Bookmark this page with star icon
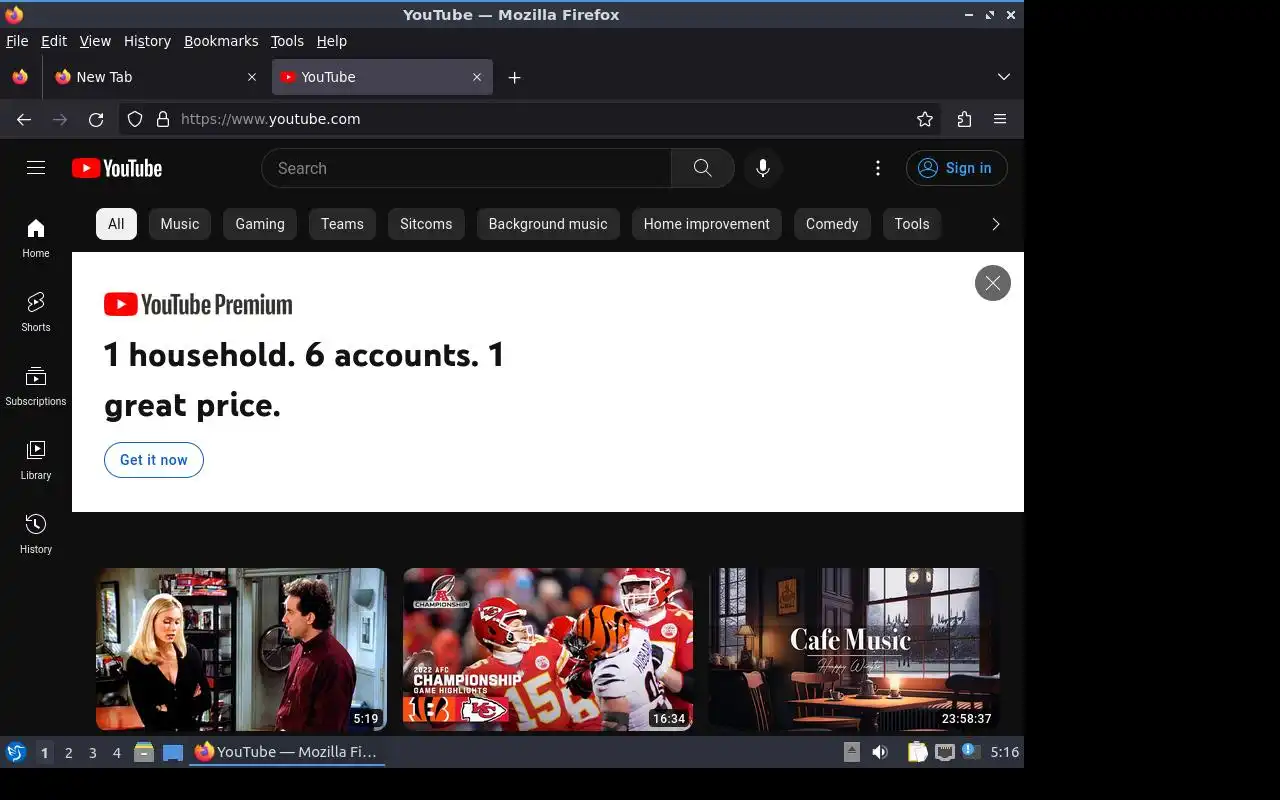 coord(925,119)
